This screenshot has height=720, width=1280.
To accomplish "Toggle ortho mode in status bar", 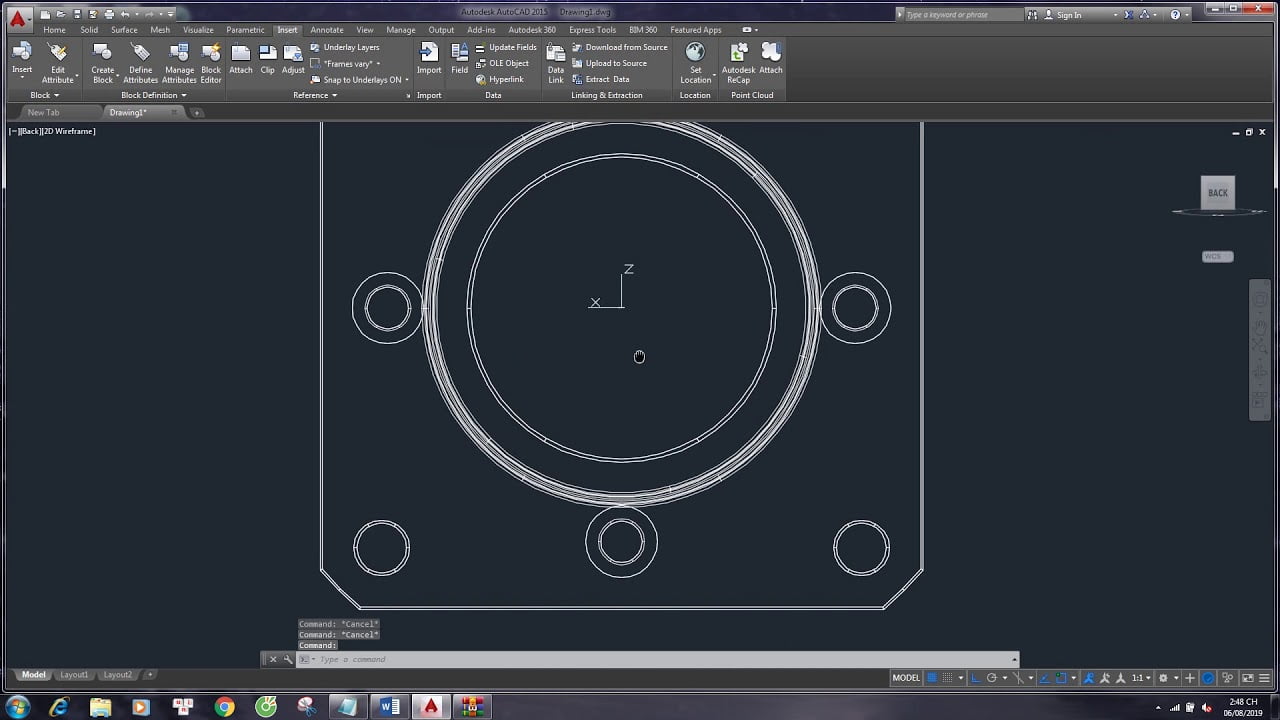I will [976, 677].
